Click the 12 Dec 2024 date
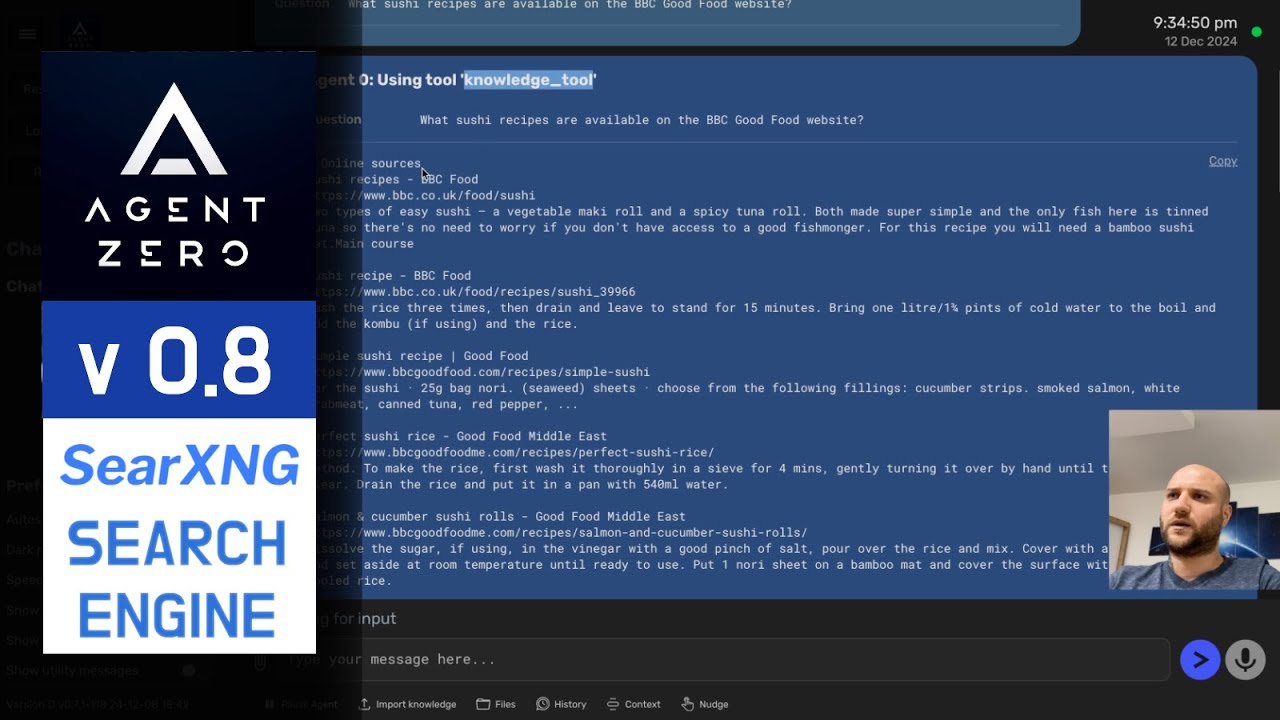 pos(1201,42)
